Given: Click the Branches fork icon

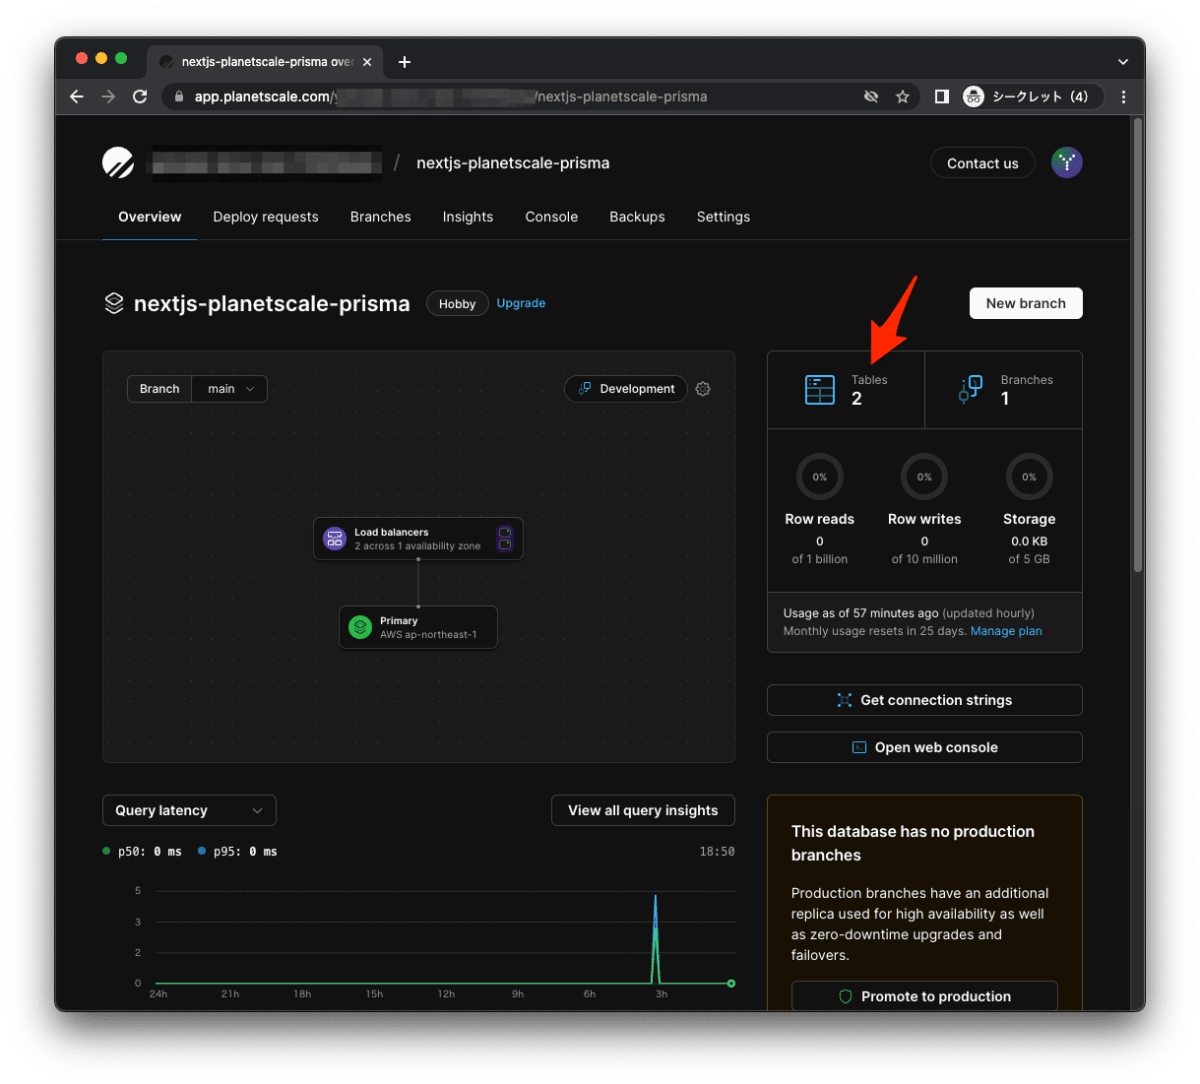Looking at the screenshot, I should [971, 389].
